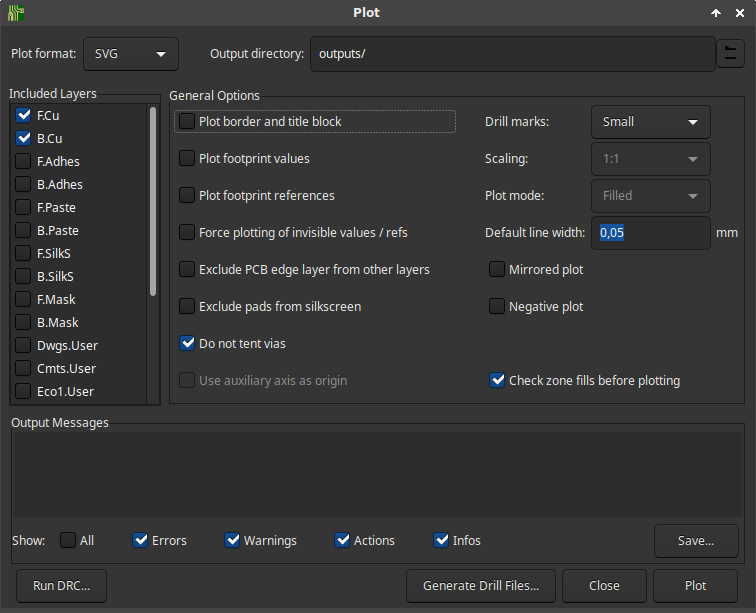Click the Output directory text field
The image size is (756, 613).
510,54
